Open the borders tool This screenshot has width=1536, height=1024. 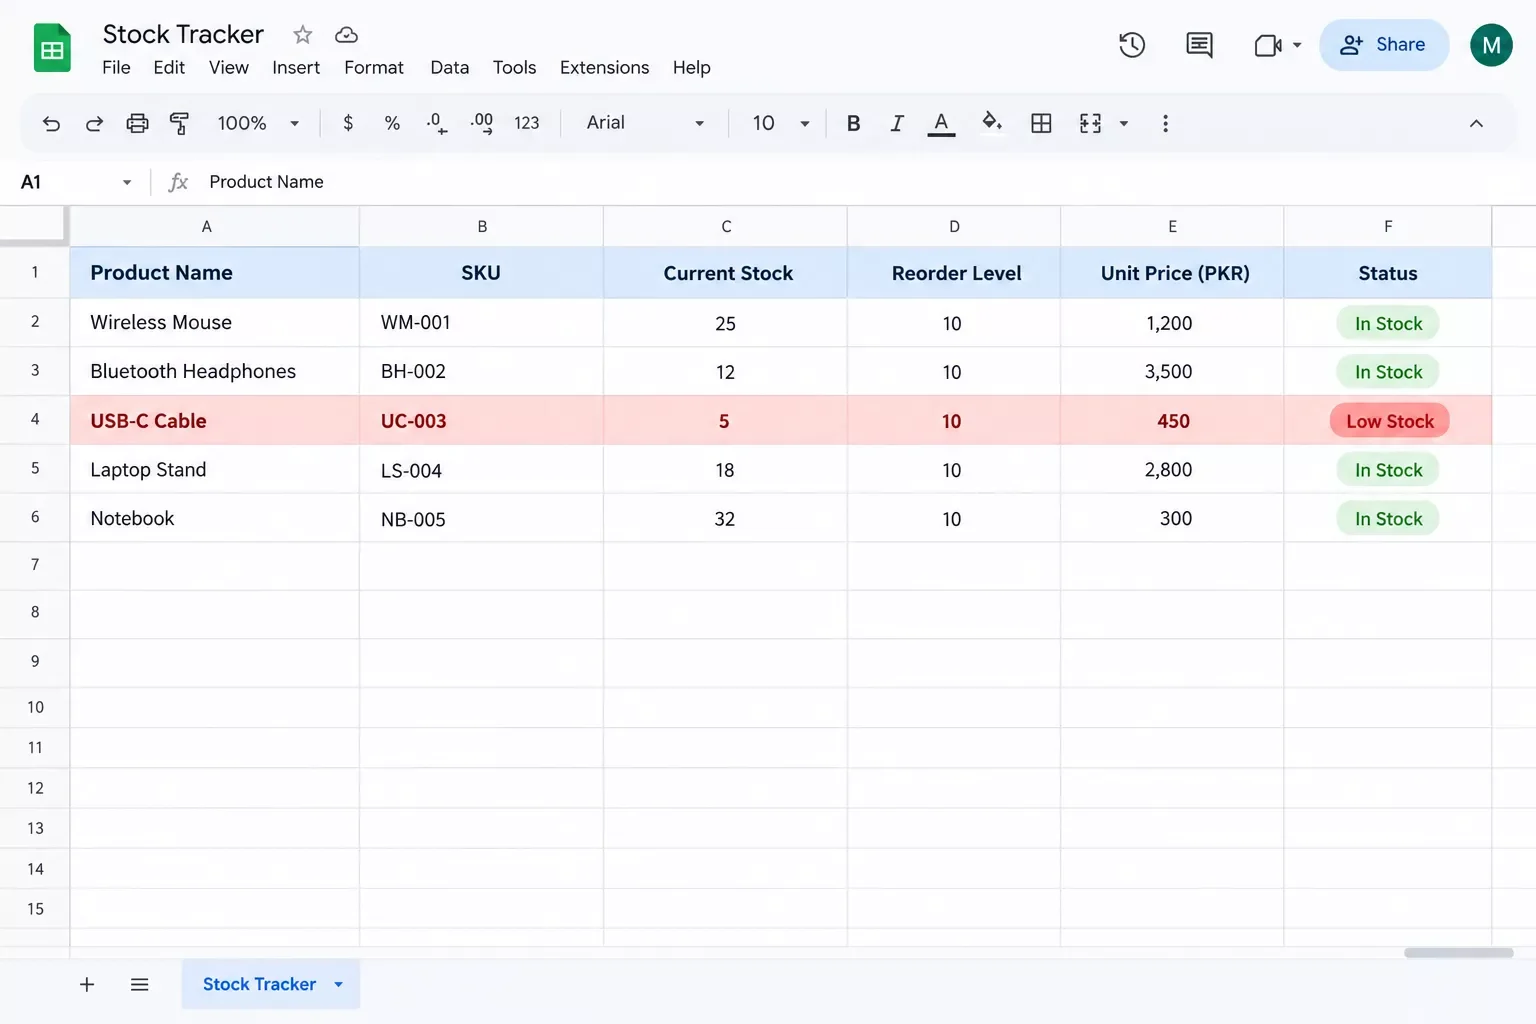(1041, 123)
